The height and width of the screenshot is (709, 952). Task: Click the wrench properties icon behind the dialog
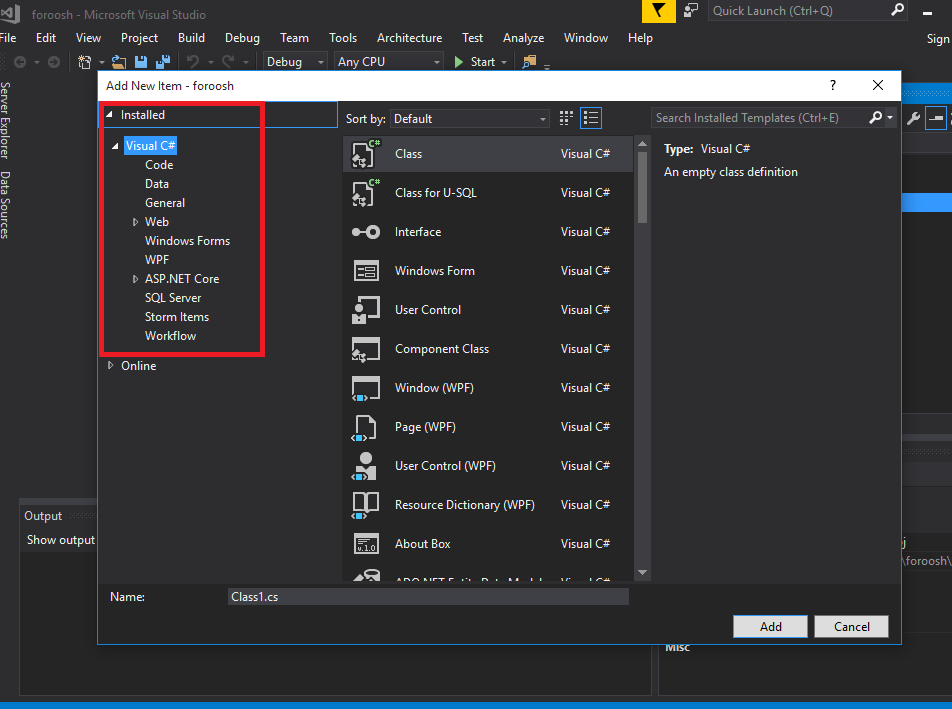pyautogui.click(x=913, y=118)
